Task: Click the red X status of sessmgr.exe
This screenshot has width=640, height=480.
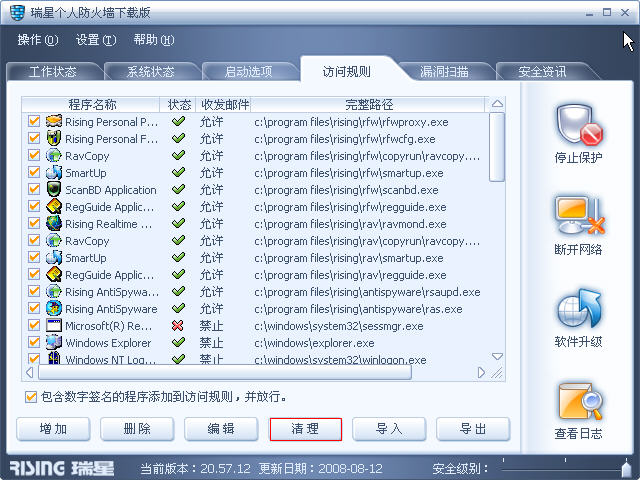Action: pos(178,325)
